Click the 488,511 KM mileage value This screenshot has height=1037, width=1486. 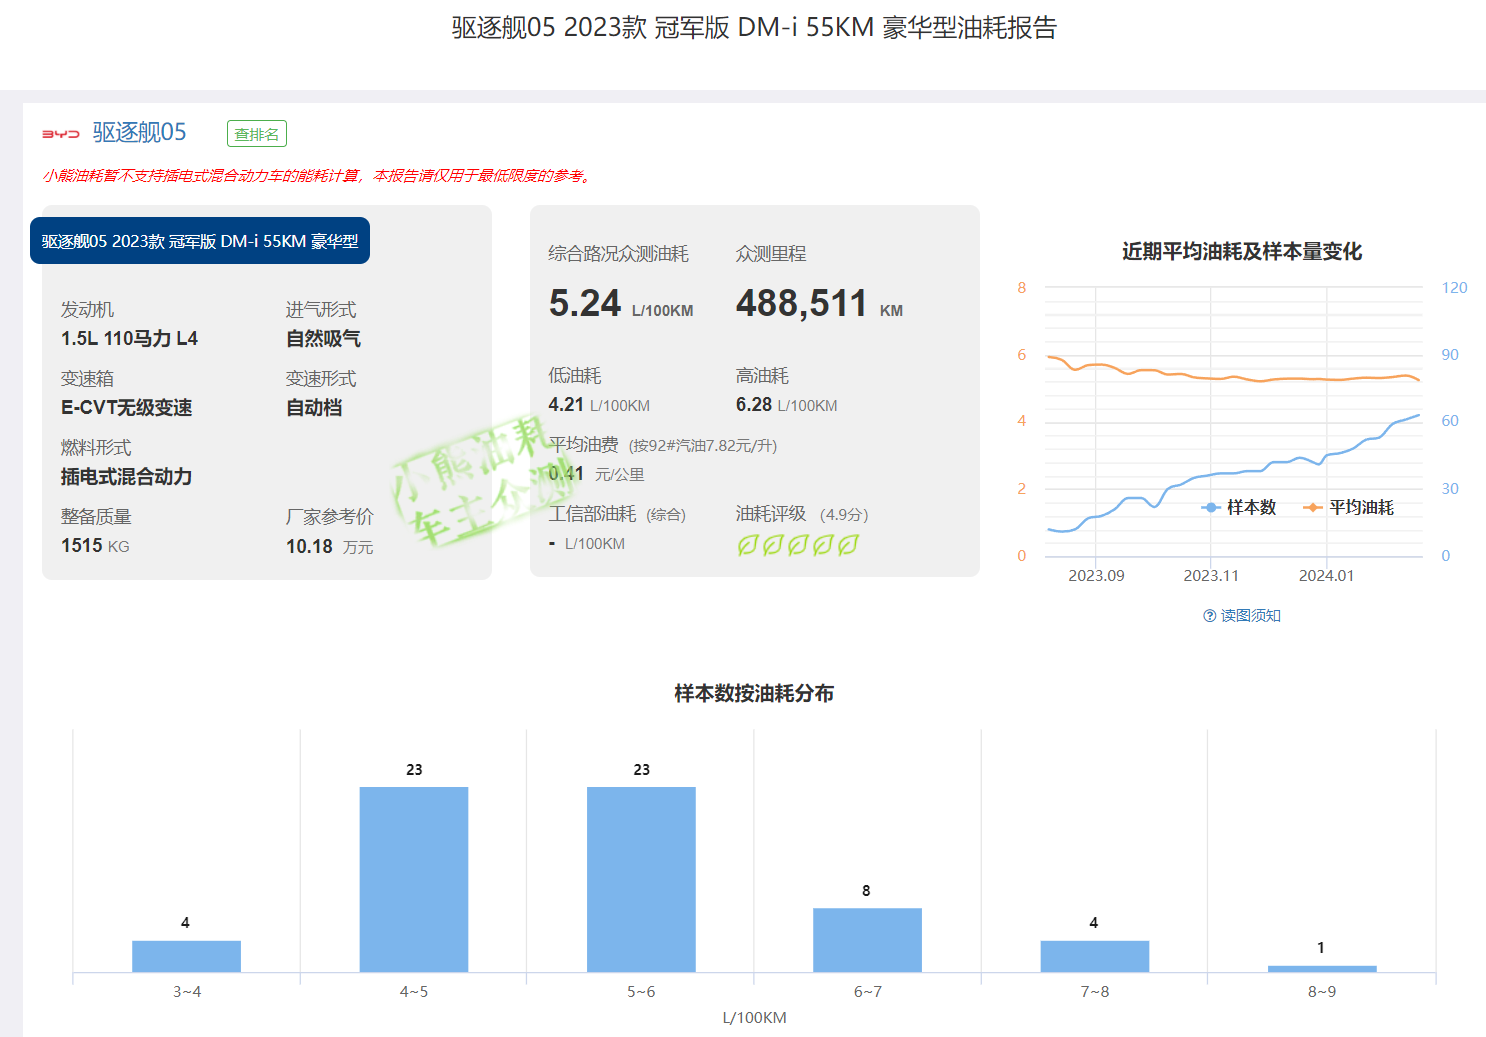pyautogui.click(x=819, y=303)
